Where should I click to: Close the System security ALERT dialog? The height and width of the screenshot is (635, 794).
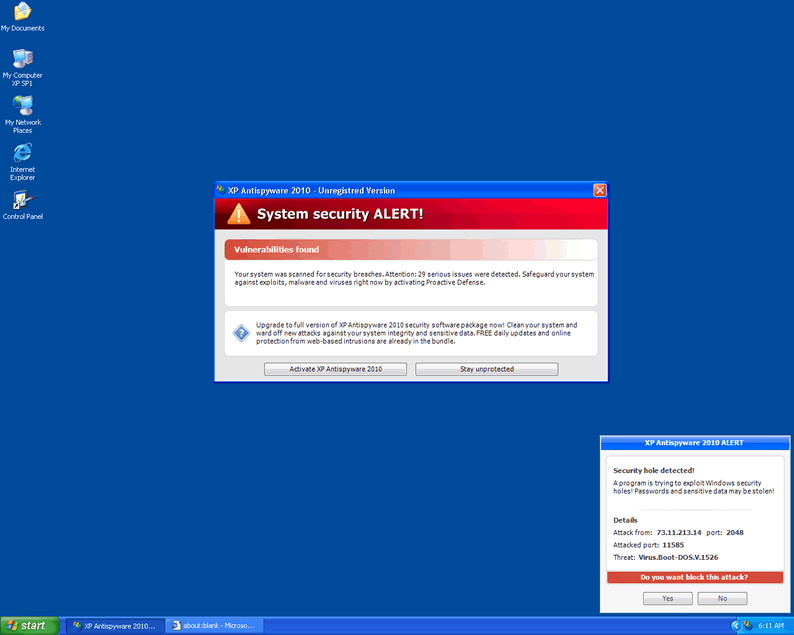point(599,190)
